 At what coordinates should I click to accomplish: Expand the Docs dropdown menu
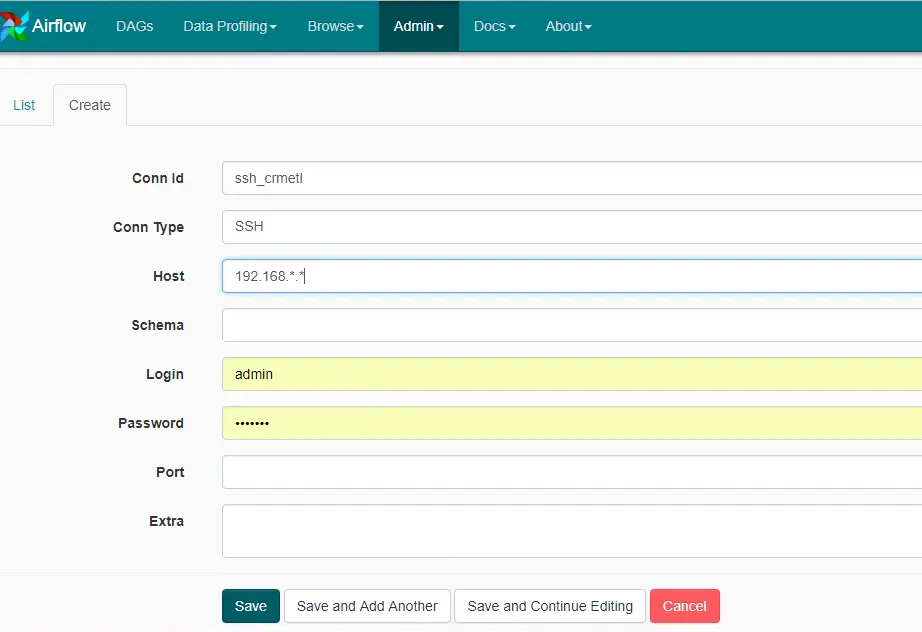(495, 26)
